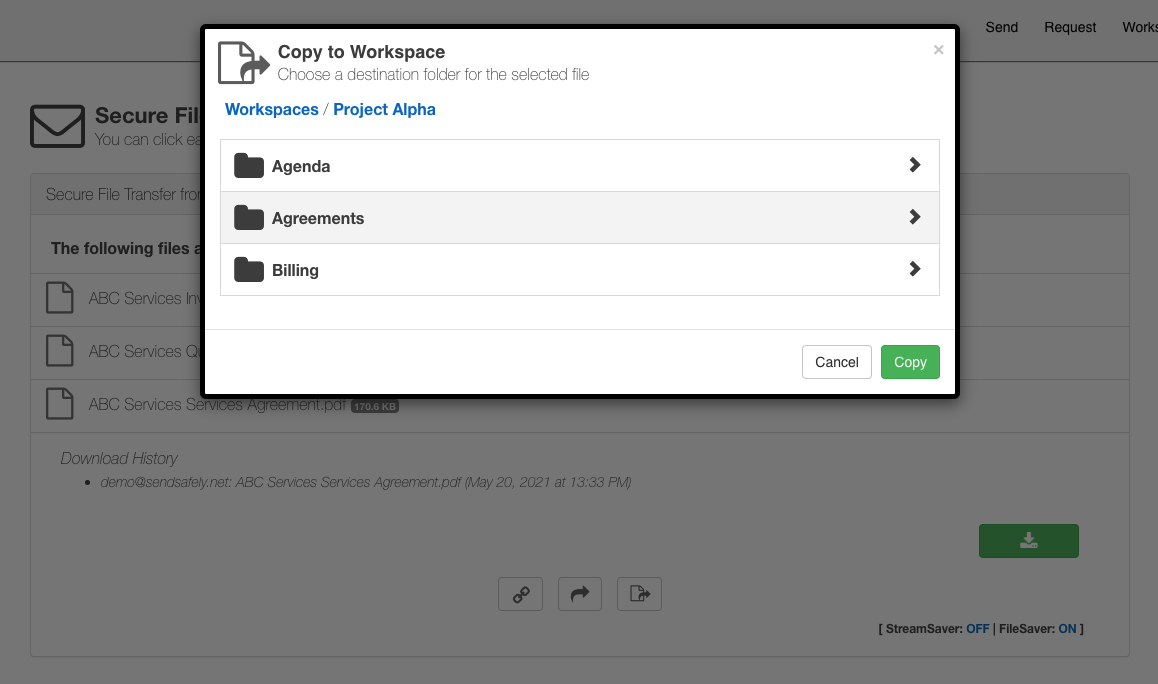Click the forward/resend arrow icon
1158x684 pixels.
click(580, 593)
